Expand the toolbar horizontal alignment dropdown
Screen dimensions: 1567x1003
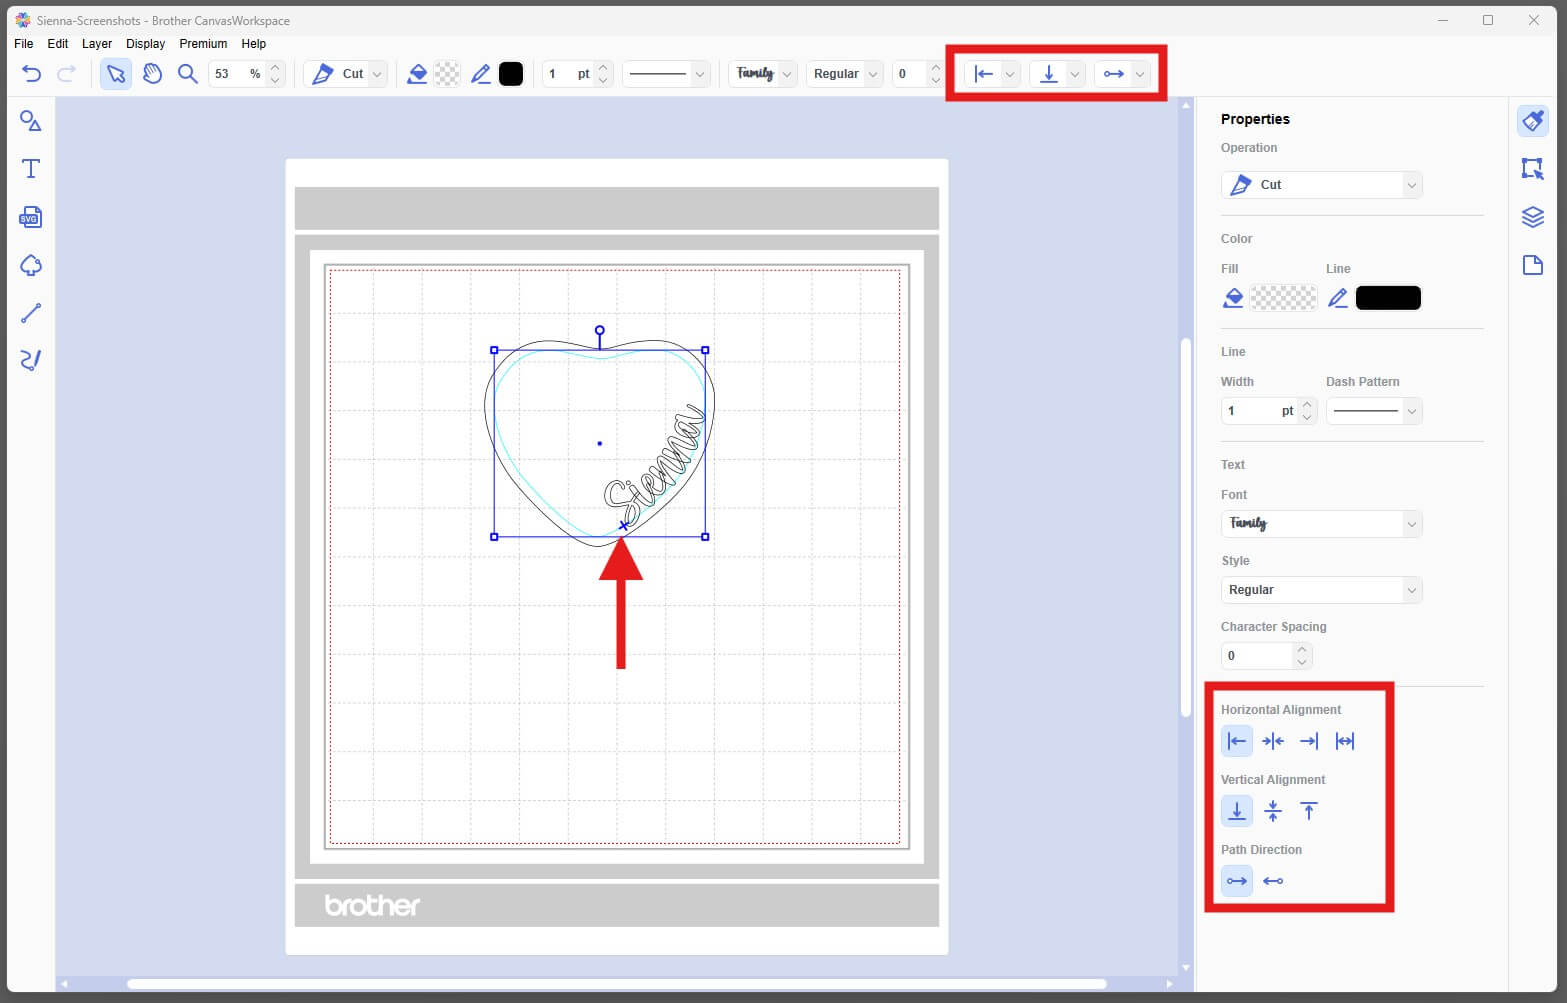pyautogui.click(x=1010, y=74)
